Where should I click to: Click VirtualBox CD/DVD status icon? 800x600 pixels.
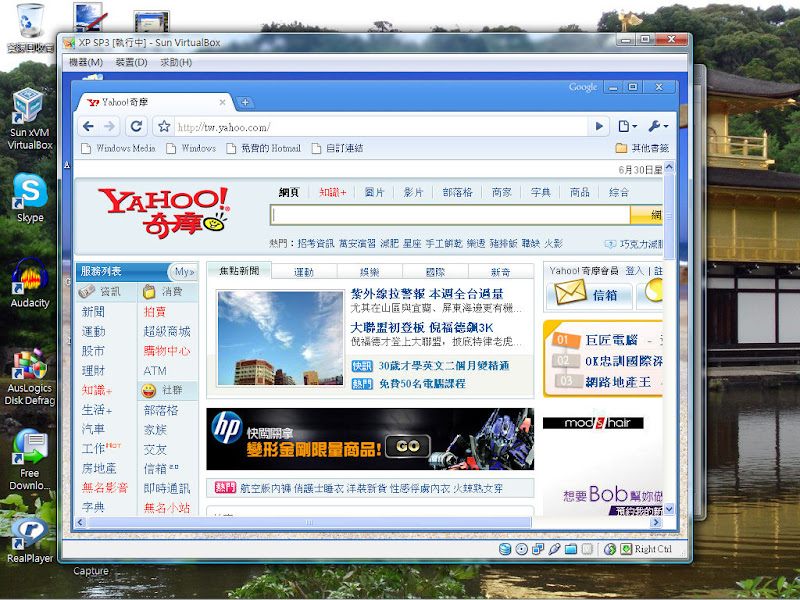click(521, 549)
